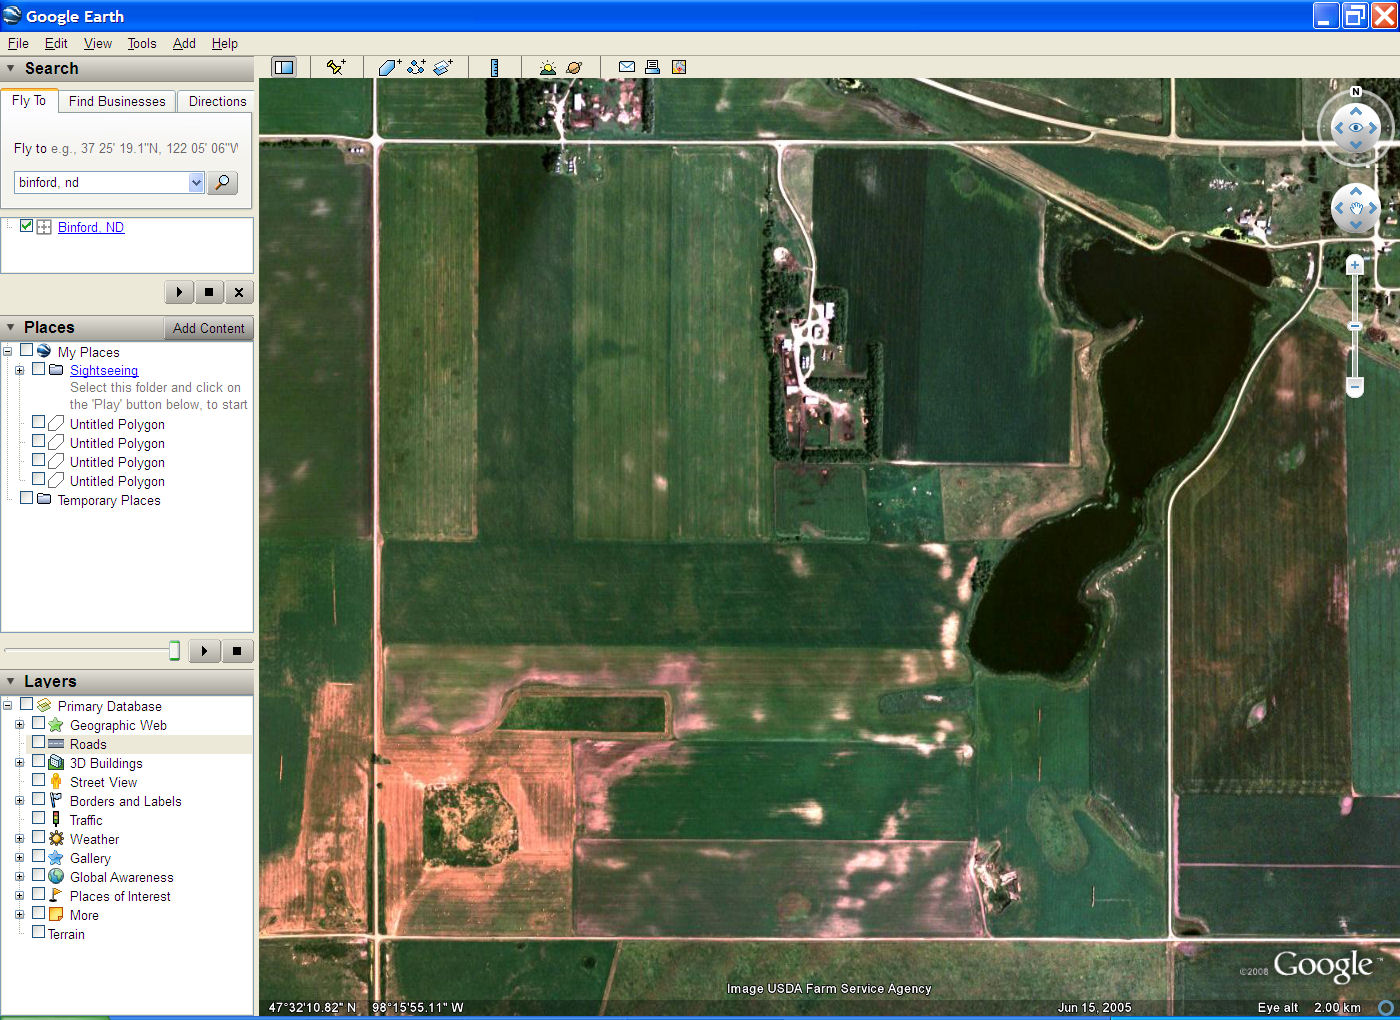Toggle sunlight across the landscape

point(547,67)
